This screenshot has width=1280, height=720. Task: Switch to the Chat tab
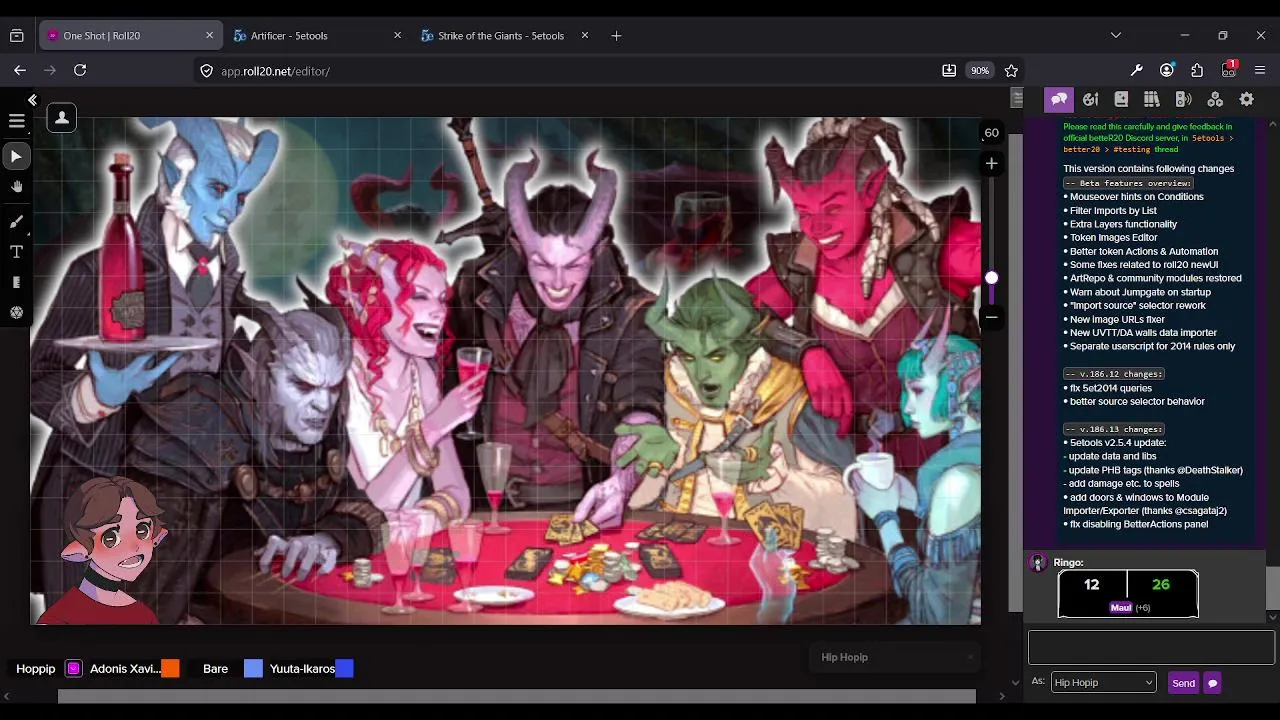coord(1059,99)
